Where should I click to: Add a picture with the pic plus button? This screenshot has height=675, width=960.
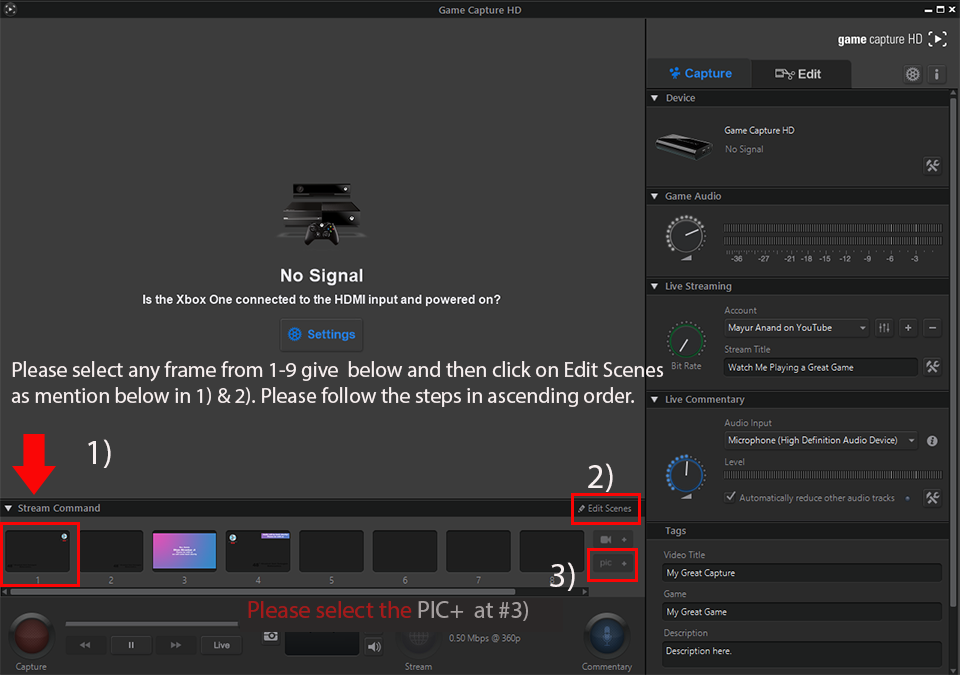click(x=613, y=563)
